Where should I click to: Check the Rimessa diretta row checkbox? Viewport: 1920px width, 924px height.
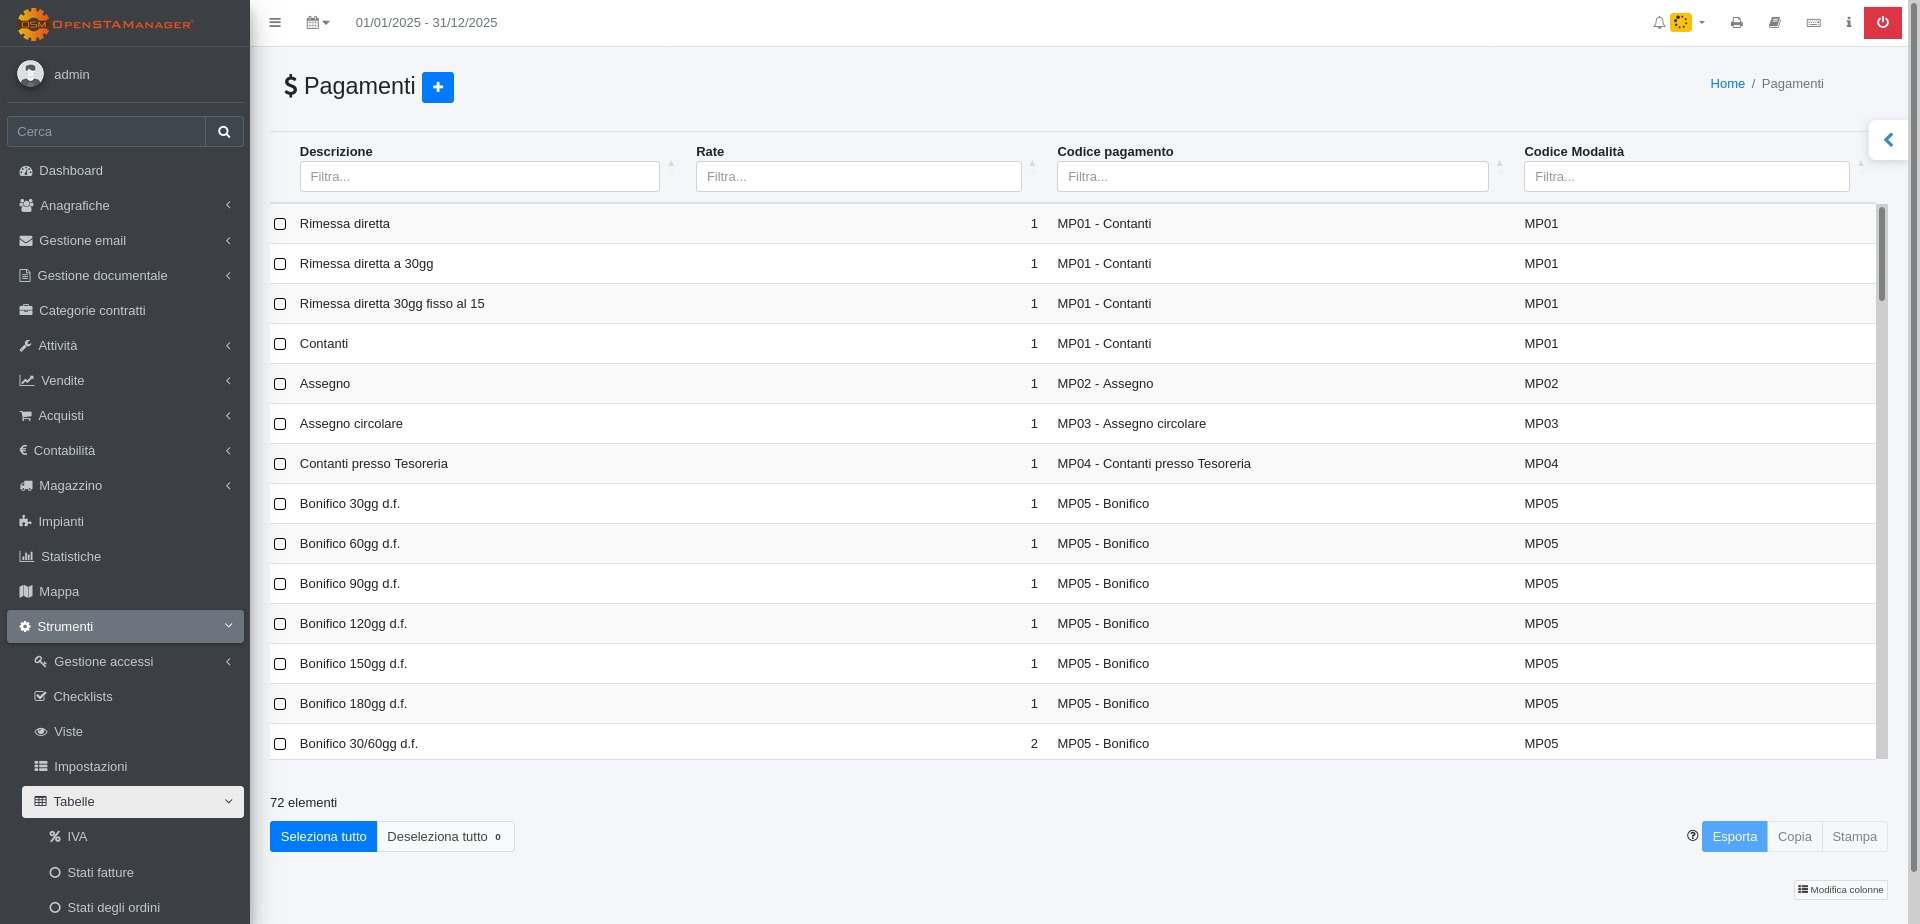[x=280, y=224]
